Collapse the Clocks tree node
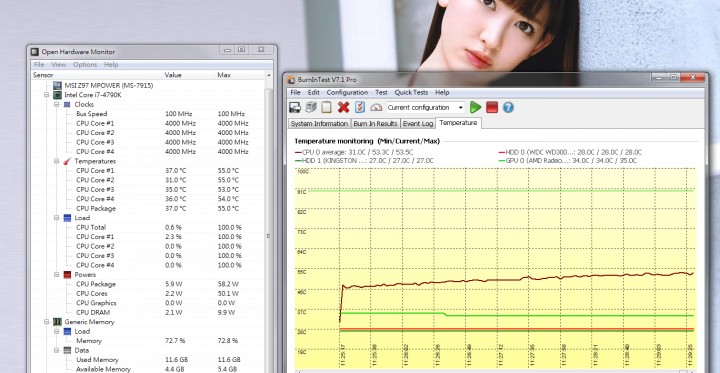Viewport: 720px width, 373px height. pos(56,104)
